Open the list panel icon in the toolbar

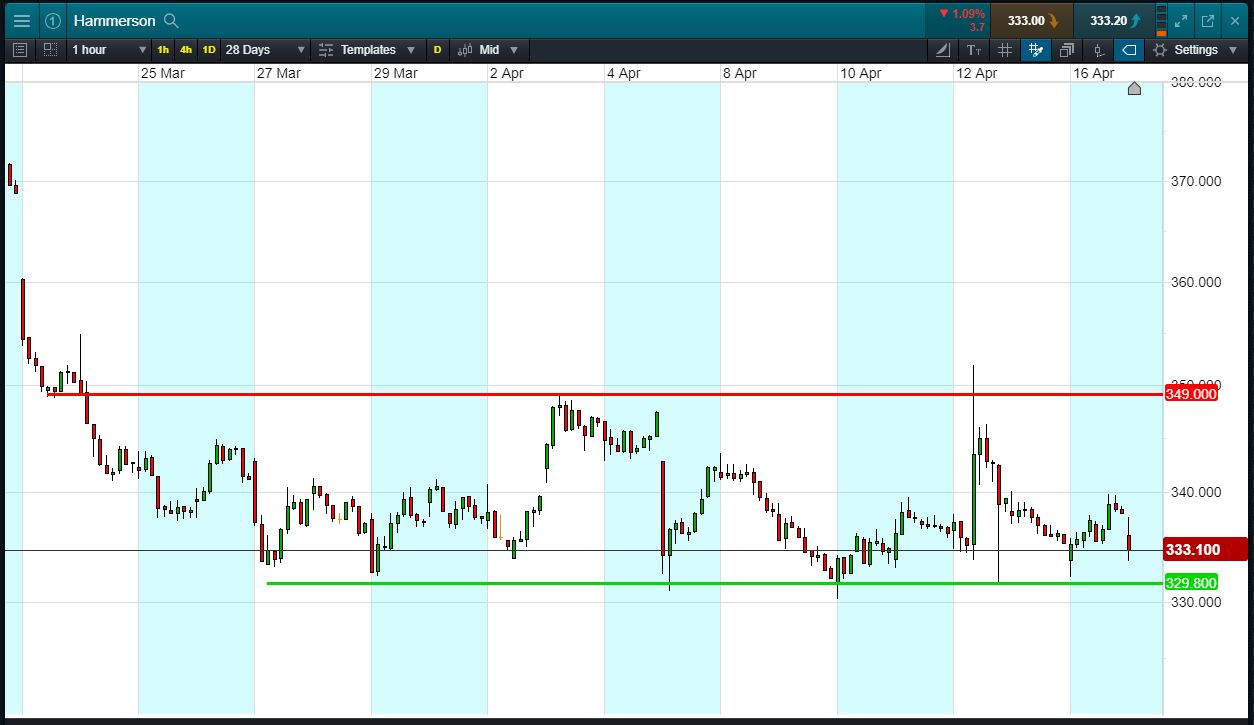pos(20,49)
